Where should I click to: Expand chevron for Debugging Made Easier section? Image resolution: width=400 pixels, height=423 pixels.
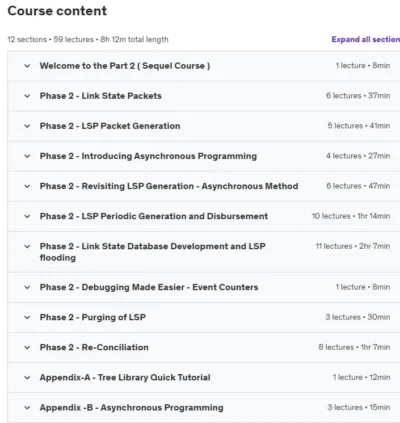click(x=27, y=287)
